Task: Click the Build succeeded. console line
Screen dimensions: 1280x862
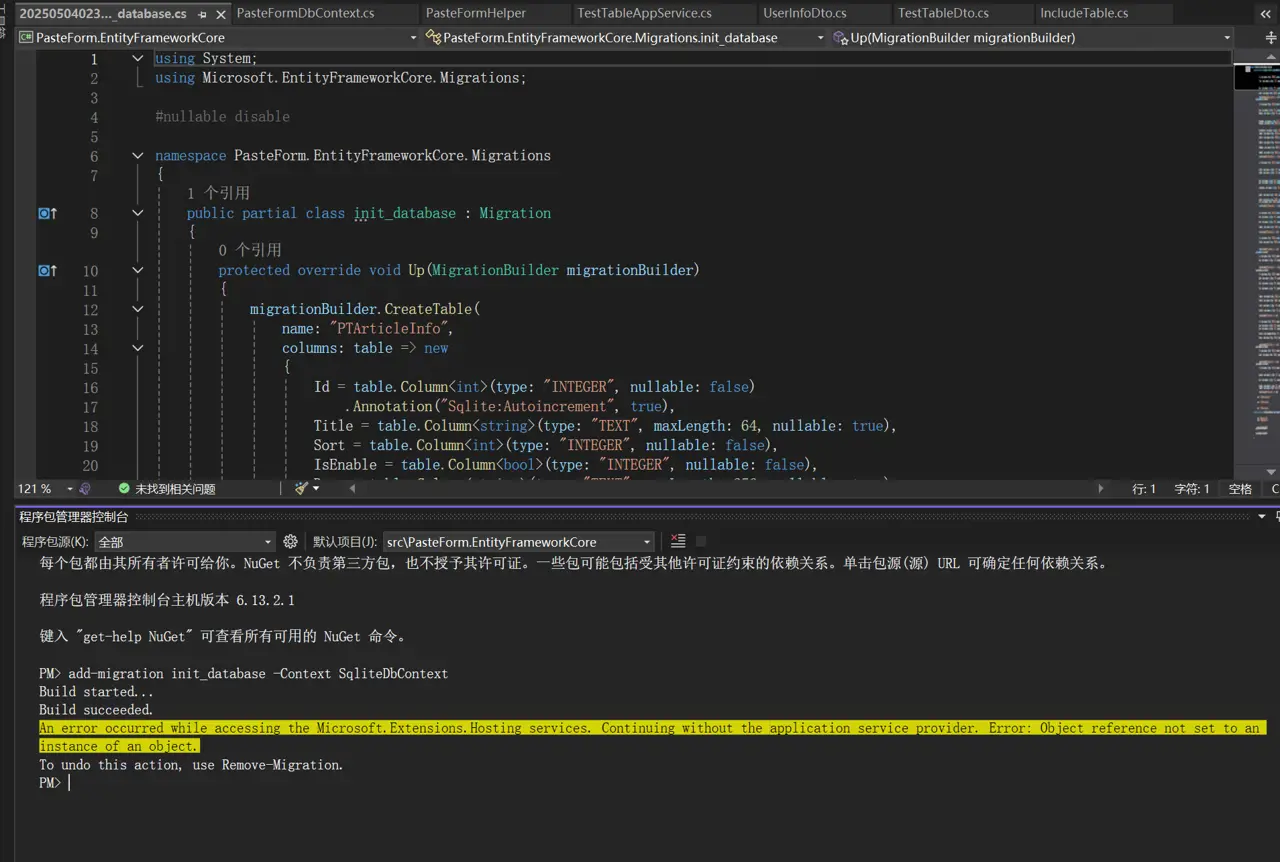Action: click(x=96, y=710)
